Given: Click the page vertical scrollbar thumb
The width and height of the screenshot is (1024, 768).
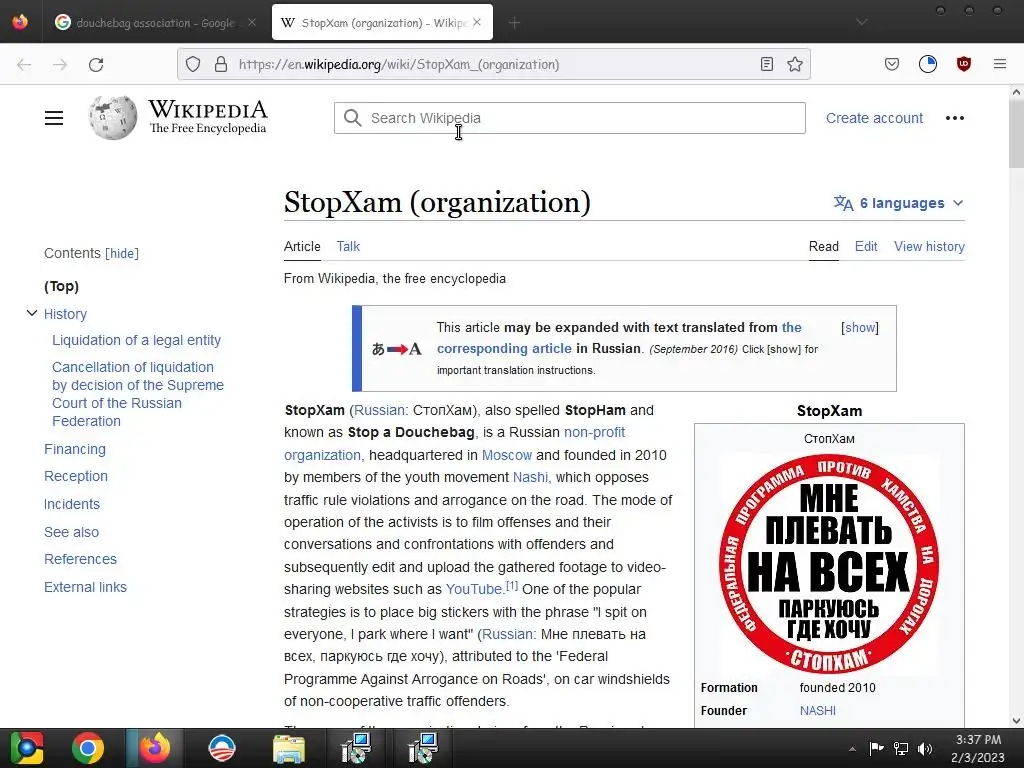Looking at the screenshot, I should pyautogui.click(x=1016, y=136).
